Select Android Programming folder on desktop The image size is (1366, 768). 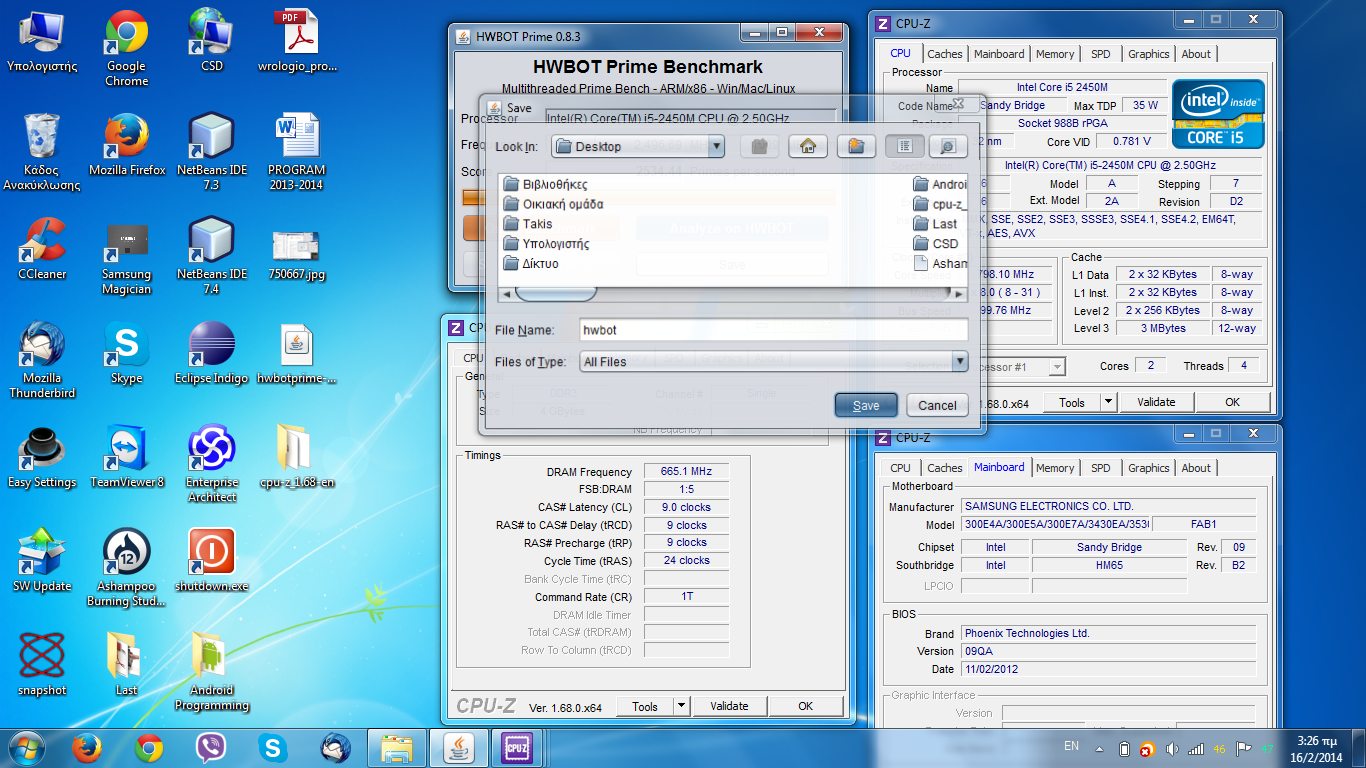click(x=212, y=673)
